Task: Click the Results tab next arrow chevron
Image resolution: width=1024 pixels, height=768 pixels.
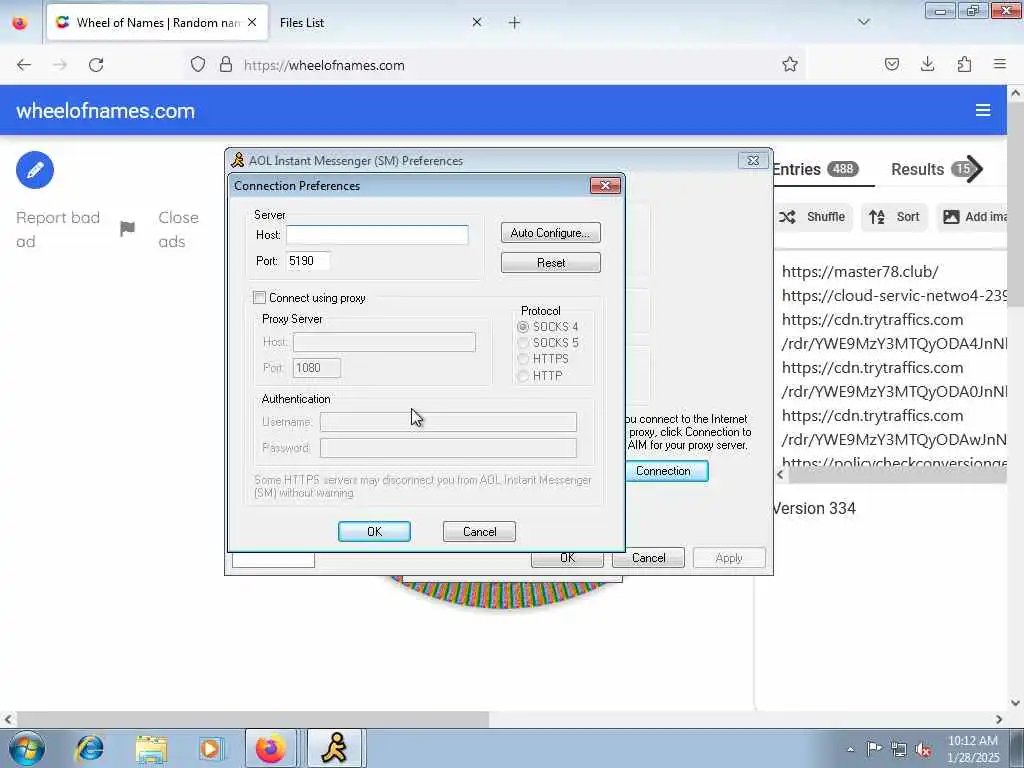Action: [x=974, y=169]
